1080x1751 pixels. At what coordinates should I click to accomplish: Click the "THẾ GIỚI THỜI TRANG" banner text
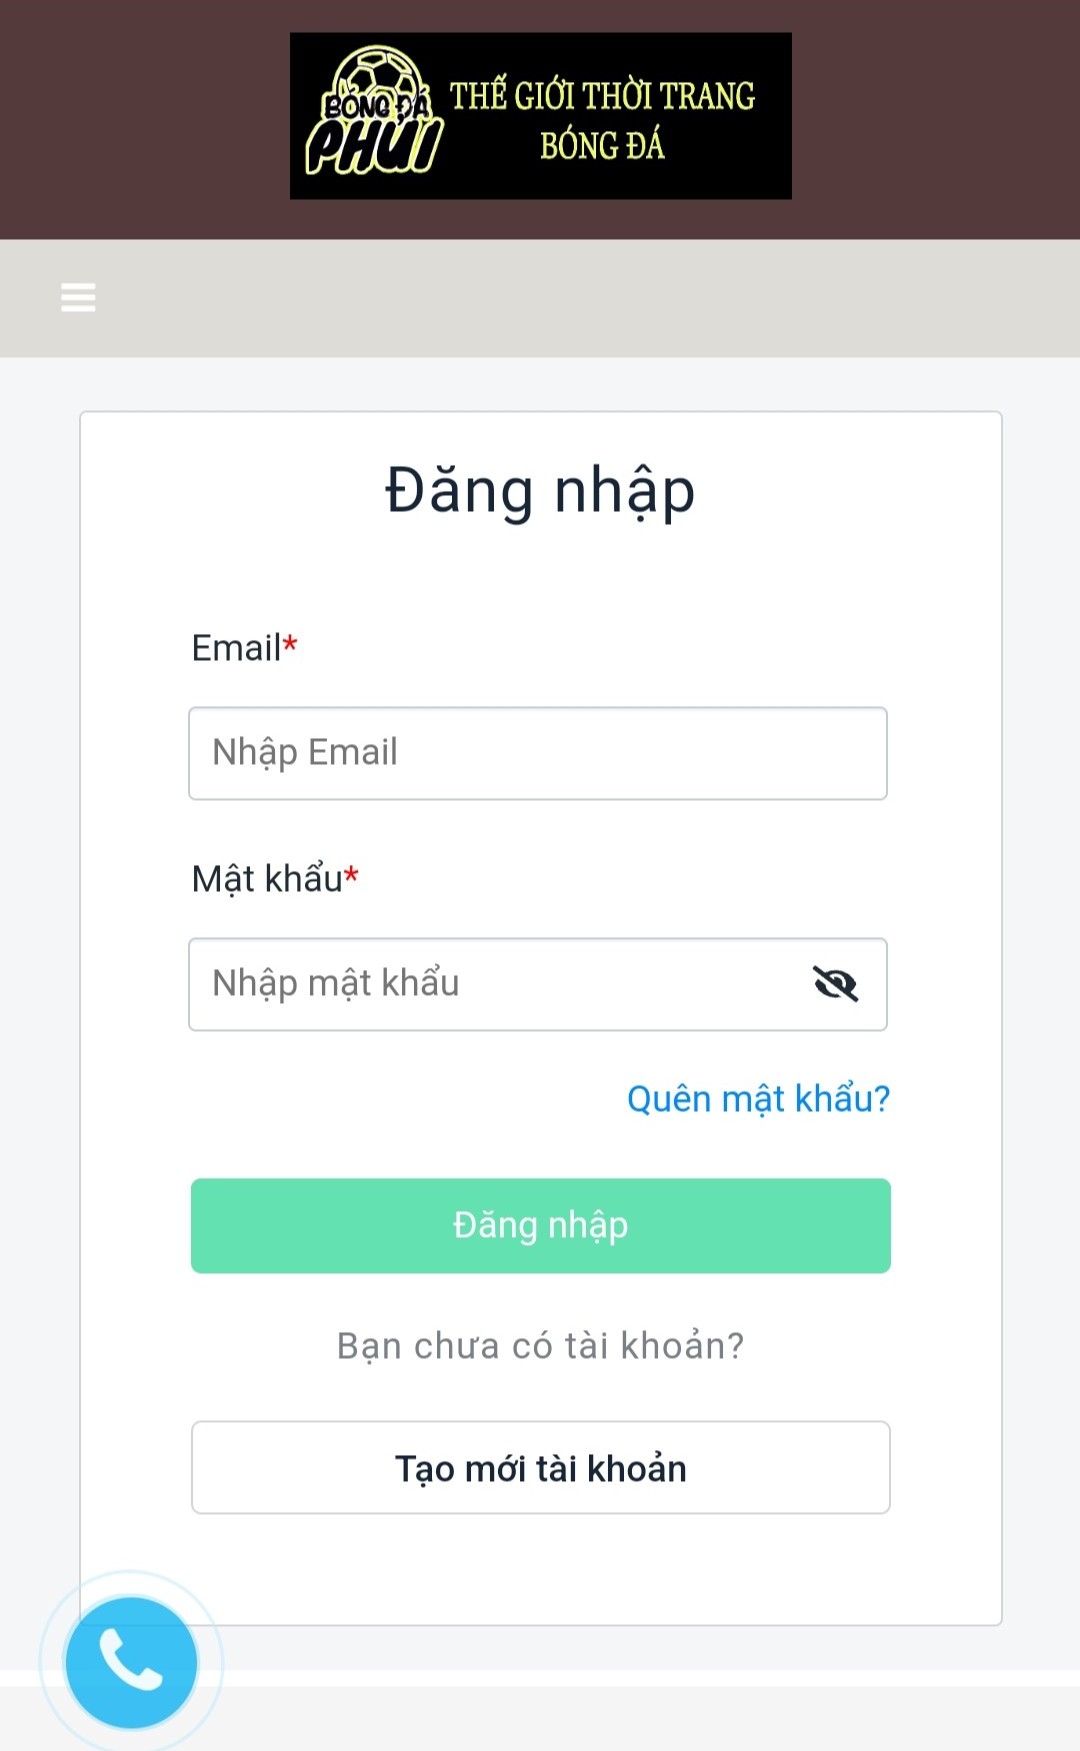602,96
